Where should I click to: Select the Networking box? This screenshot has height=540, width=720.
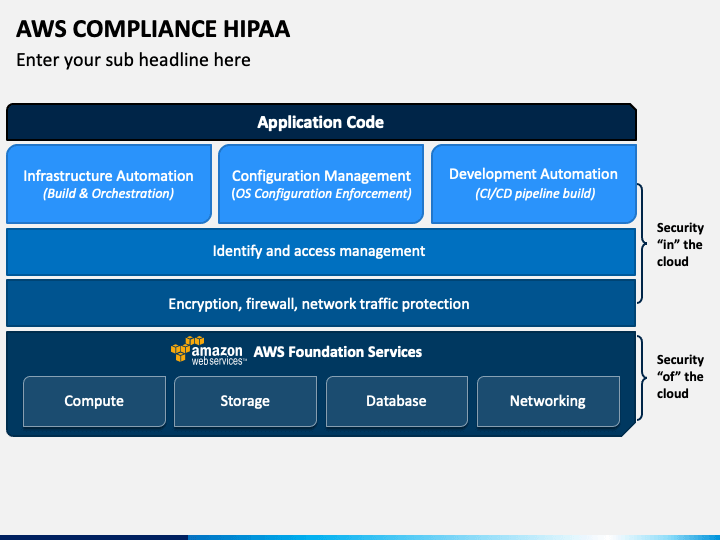(x=548, y=401)
